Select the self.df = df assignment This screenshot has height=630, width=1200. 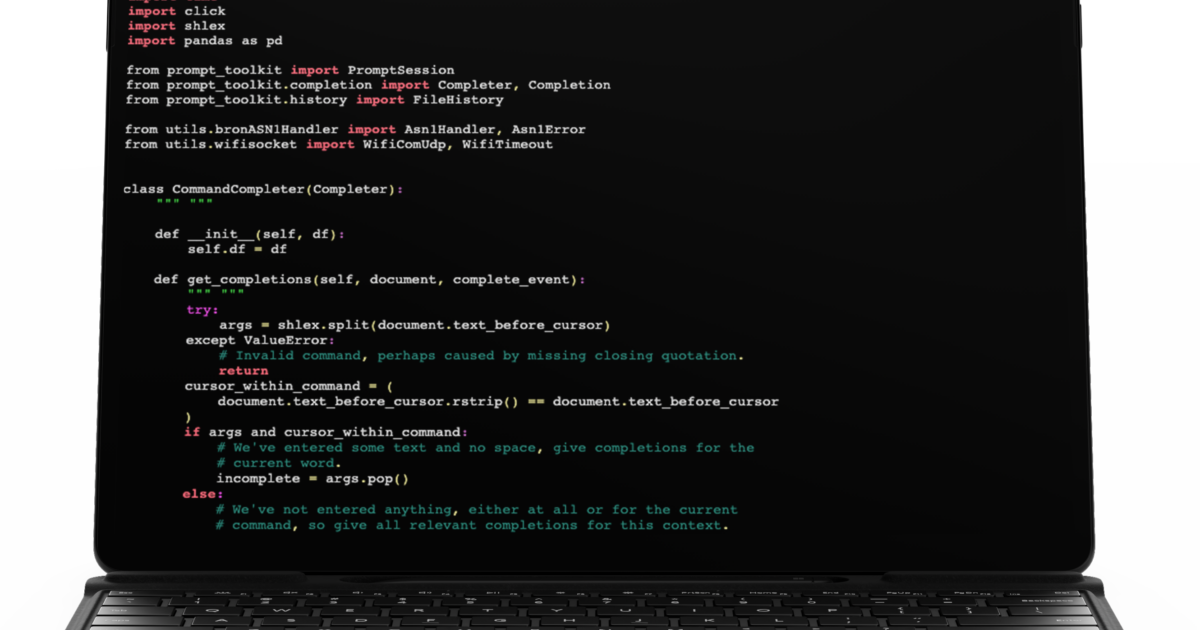(x=237, y=249)
